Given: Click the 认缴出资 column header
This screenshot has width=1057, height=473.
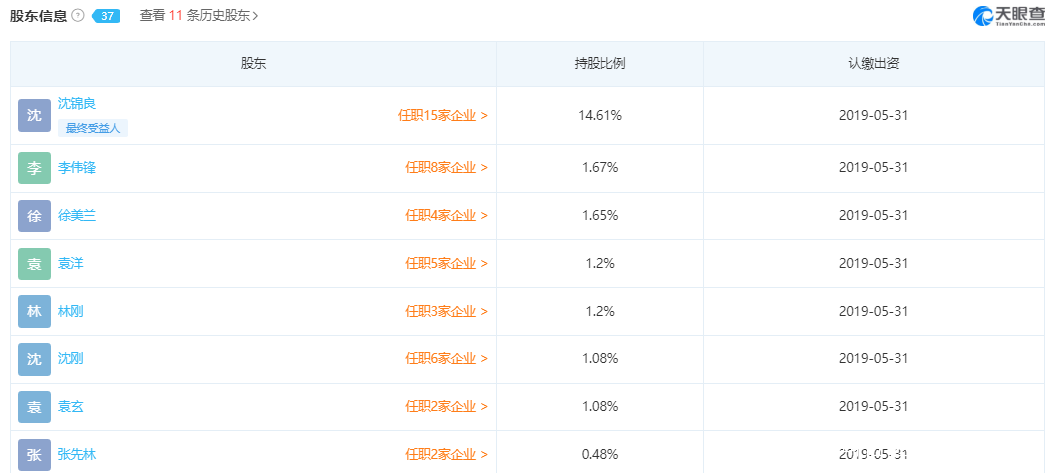Looking at the screenshot, I should [873, 64].
